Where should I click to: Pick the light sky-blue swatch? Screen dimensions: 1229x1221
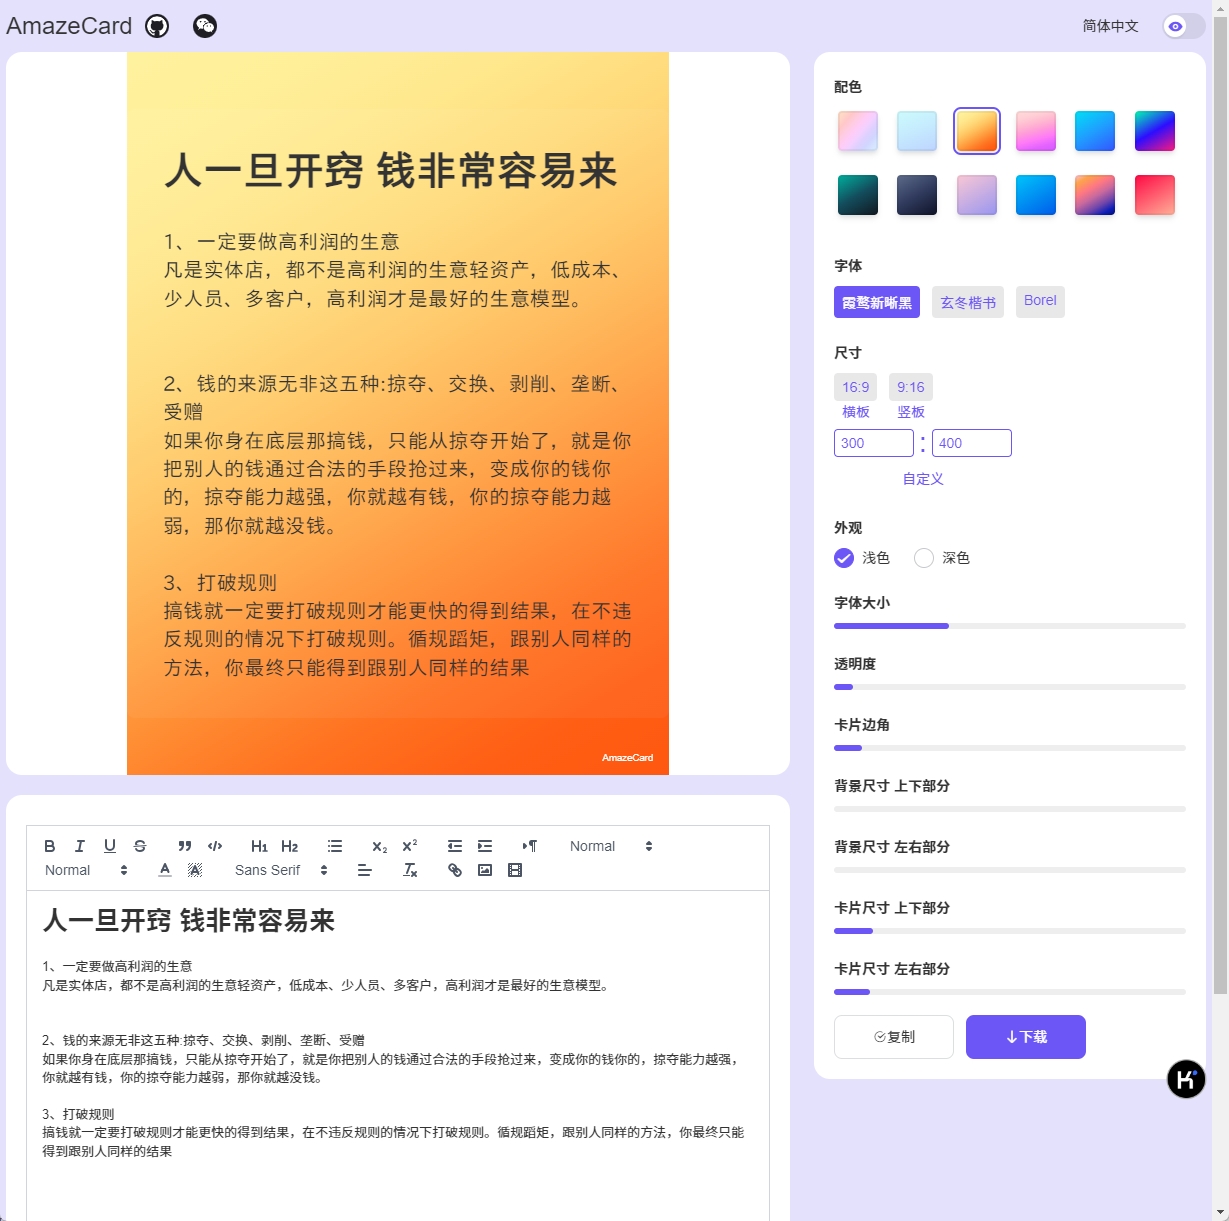click(x=917, y=131)
